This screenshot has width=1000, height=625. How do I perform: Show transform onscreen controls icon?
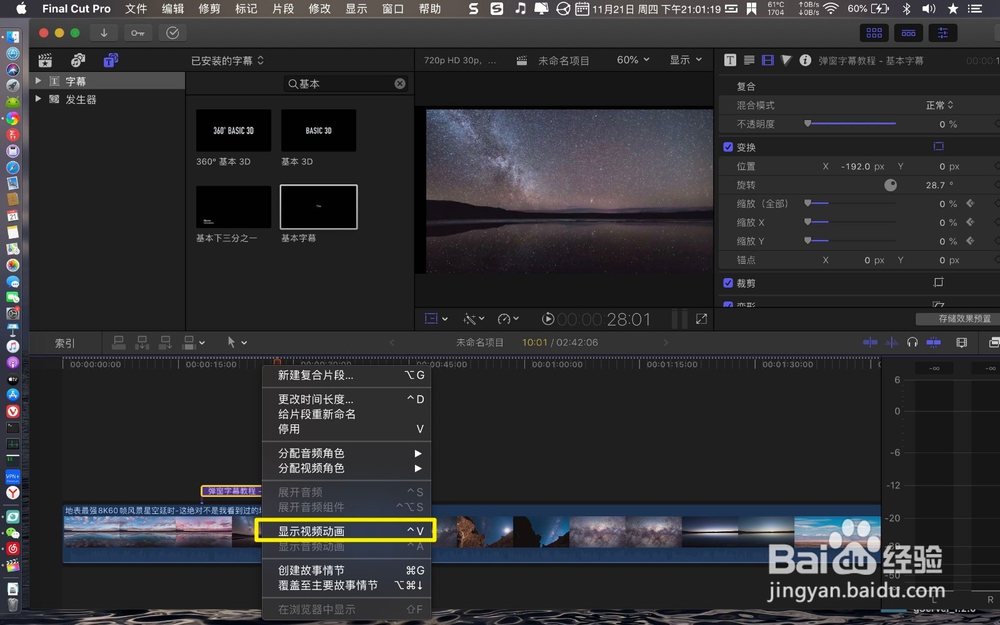point(938,147)
